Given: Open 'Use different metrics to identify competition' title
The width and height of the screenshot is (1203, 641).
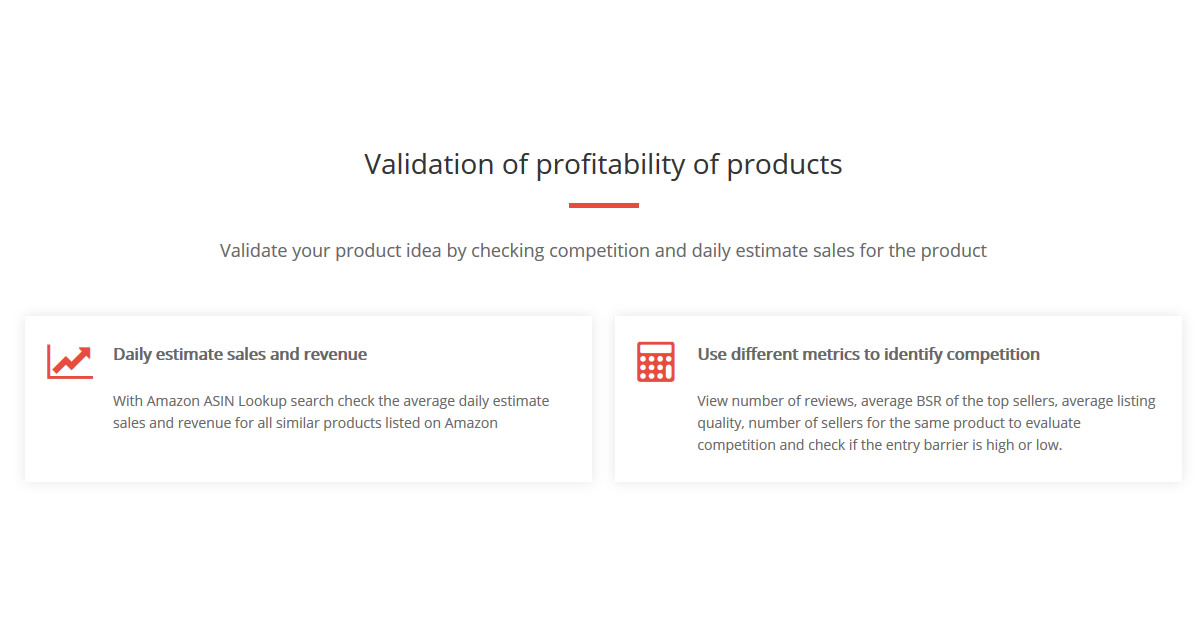Looking at the screenshot, I should (868, 354).
